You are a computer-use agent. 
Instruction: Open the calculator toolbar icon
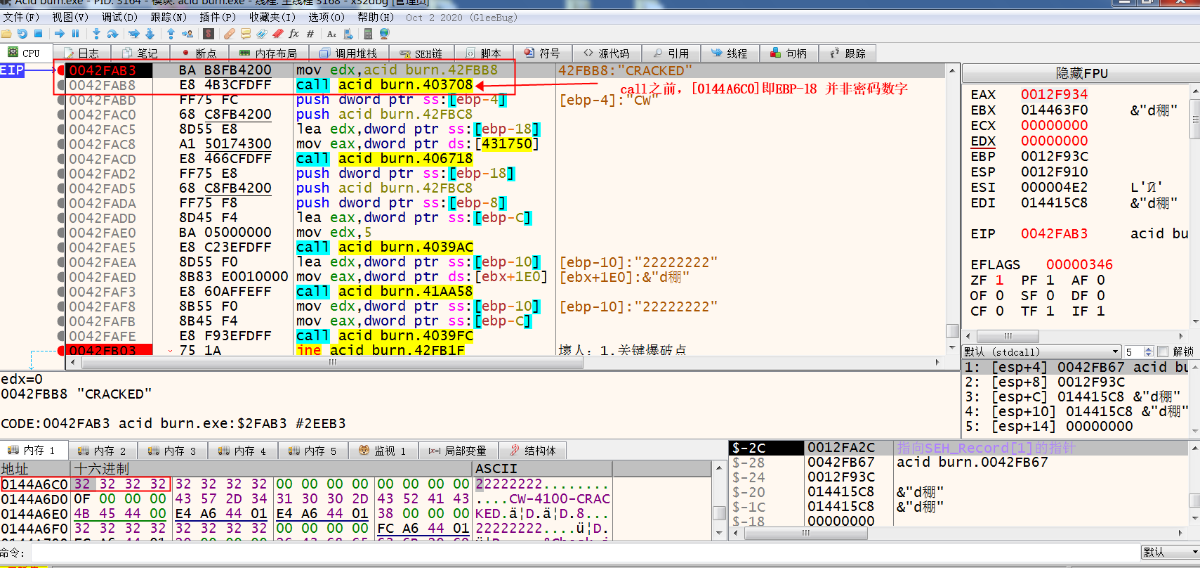click(368, 34)
